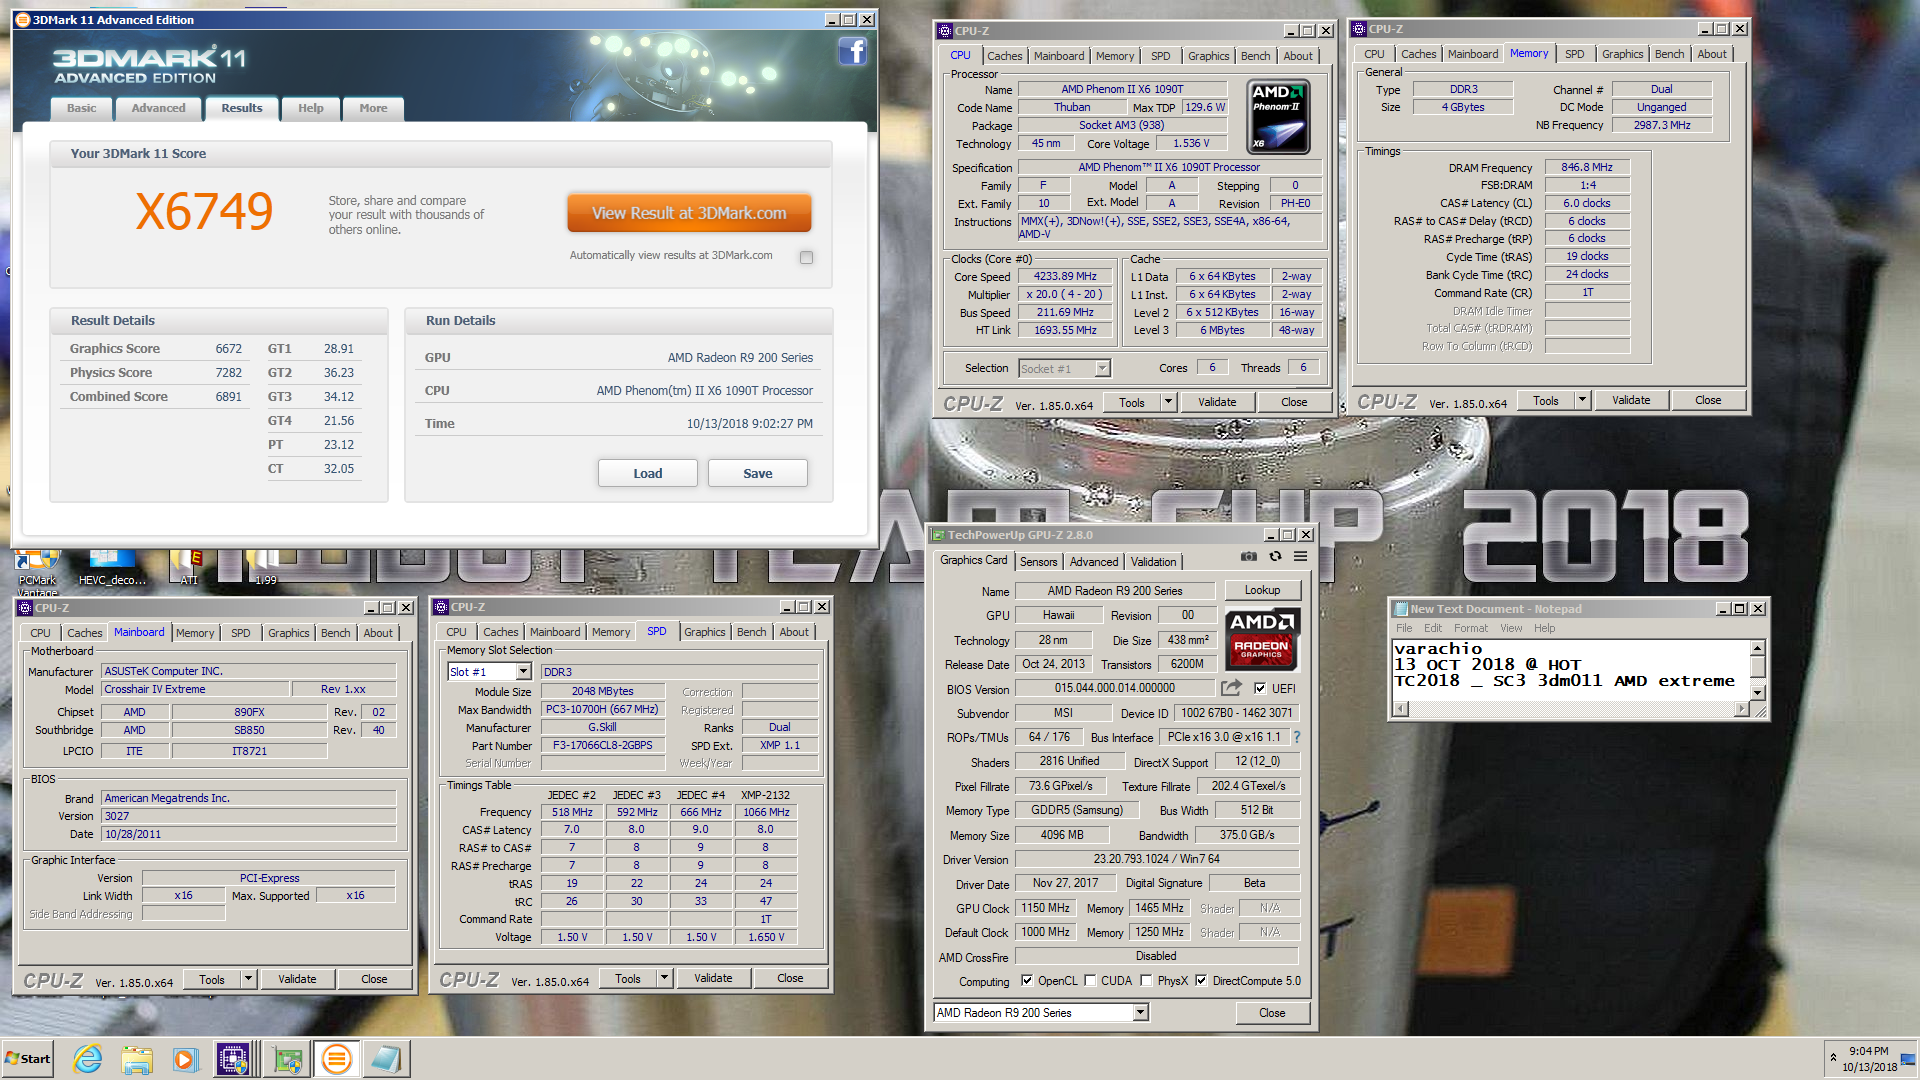Image resolution: width=1920 pixels, height=1080 pixels.
Task: Click the Load button in Run Details
Action: point(647,473)
